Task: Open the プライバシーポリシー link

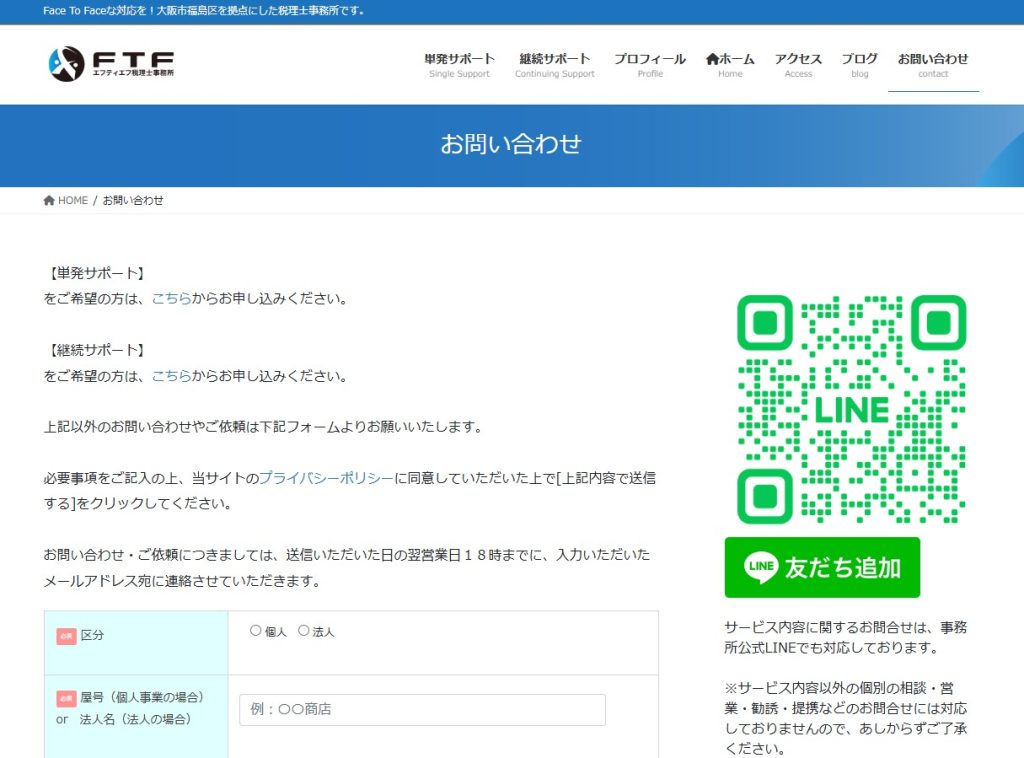Action: tap(327, 478)
